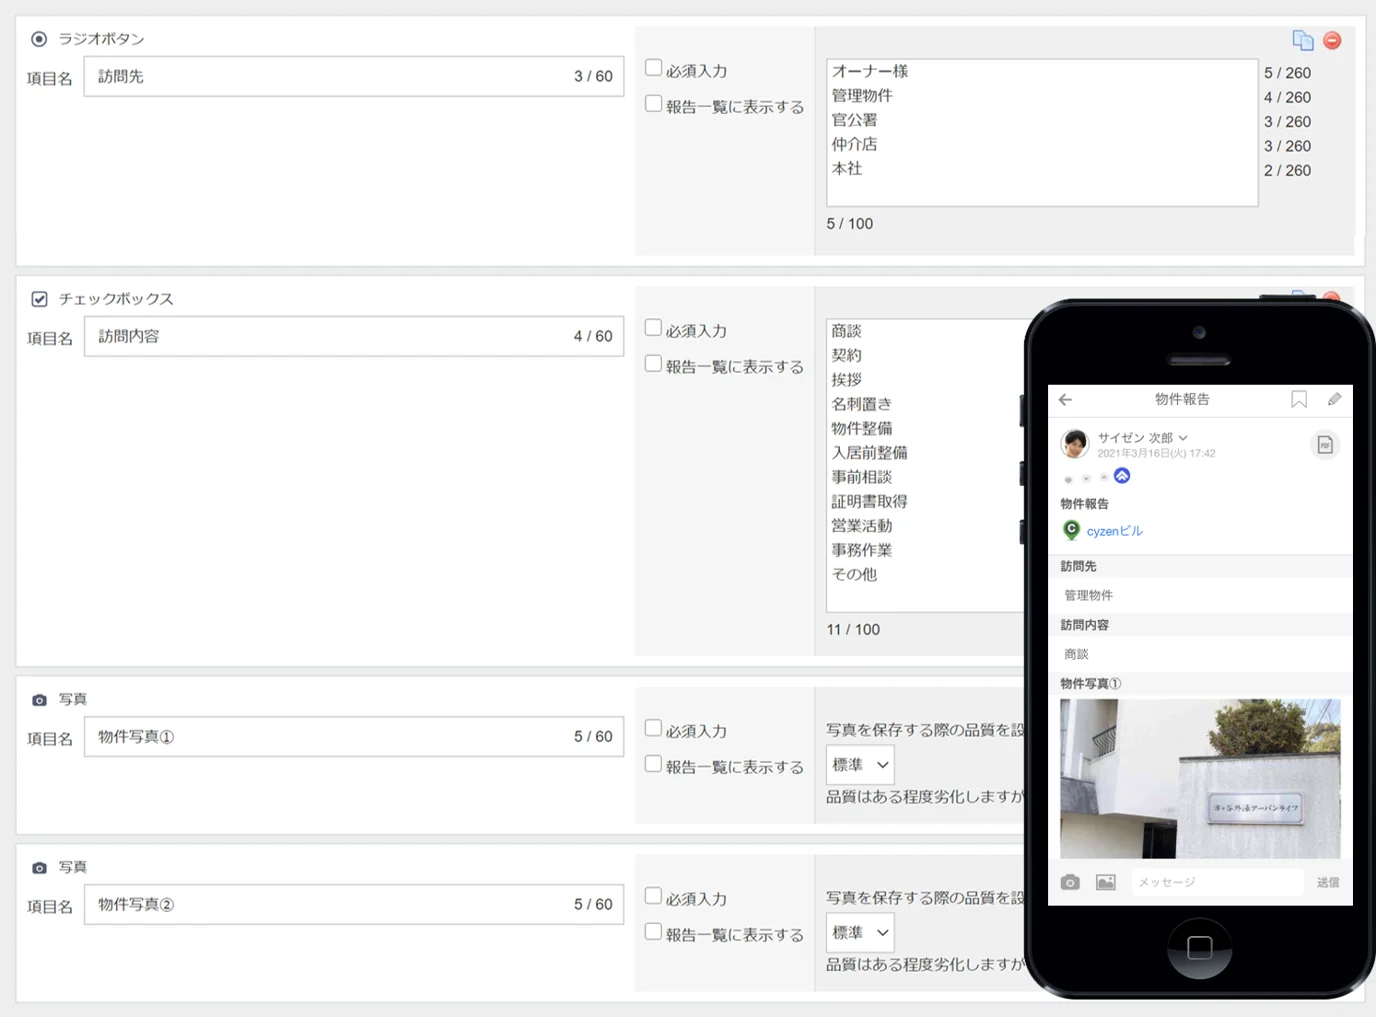The height and width of the screenshot is (1017, 1376).
Task: Enable 報告一覧に表示する for 物件写真②
Action: tap(653, 932)
